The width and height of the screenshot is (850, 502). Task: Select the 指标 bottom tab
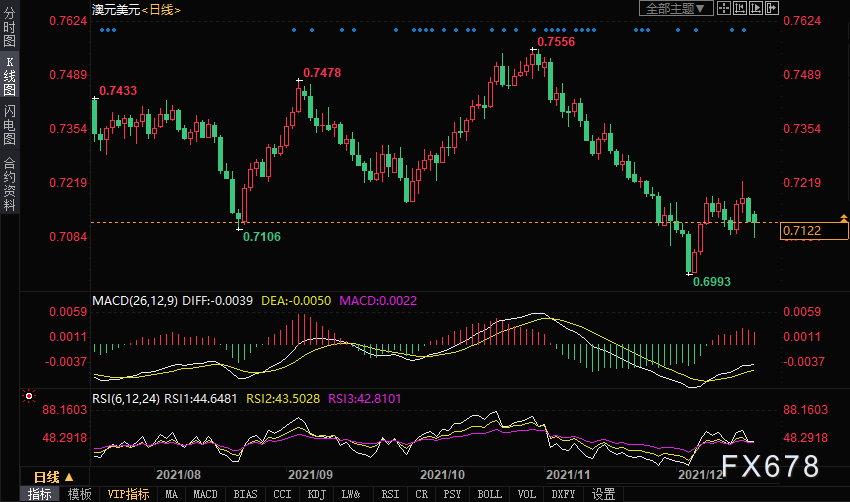tap(40, 494)
